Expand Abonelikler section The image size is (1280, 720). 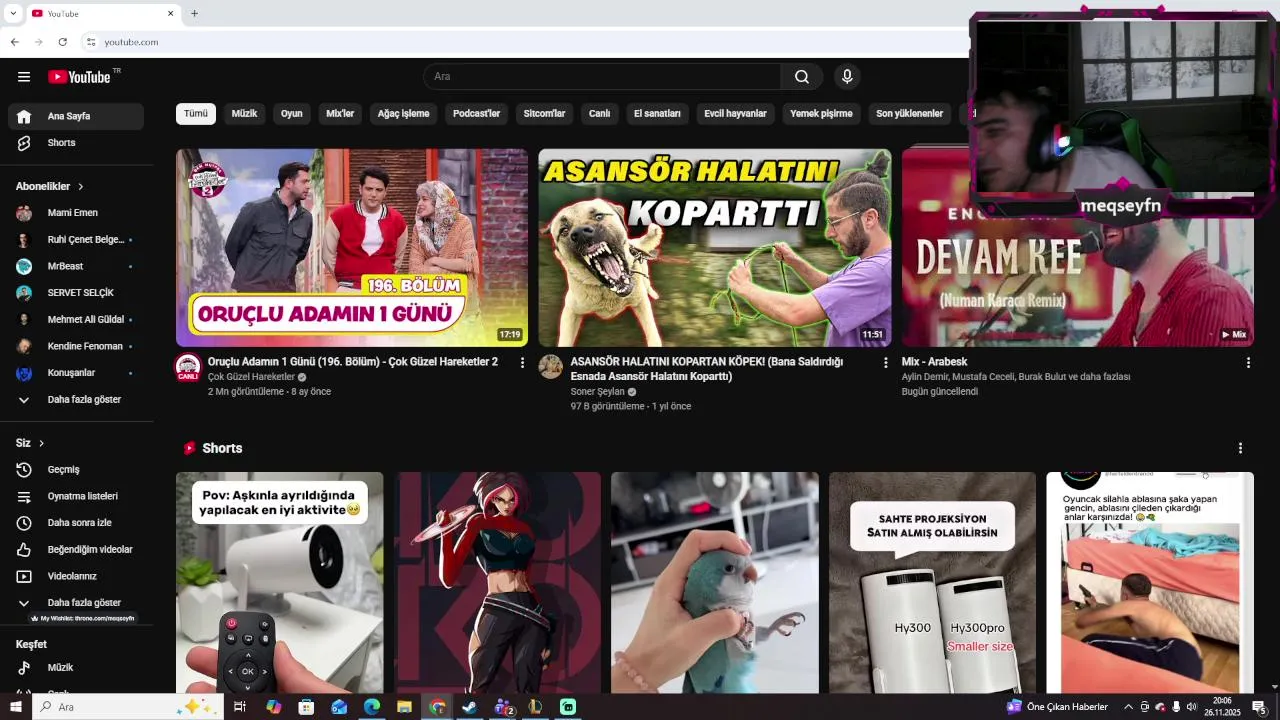click(50, 186)
